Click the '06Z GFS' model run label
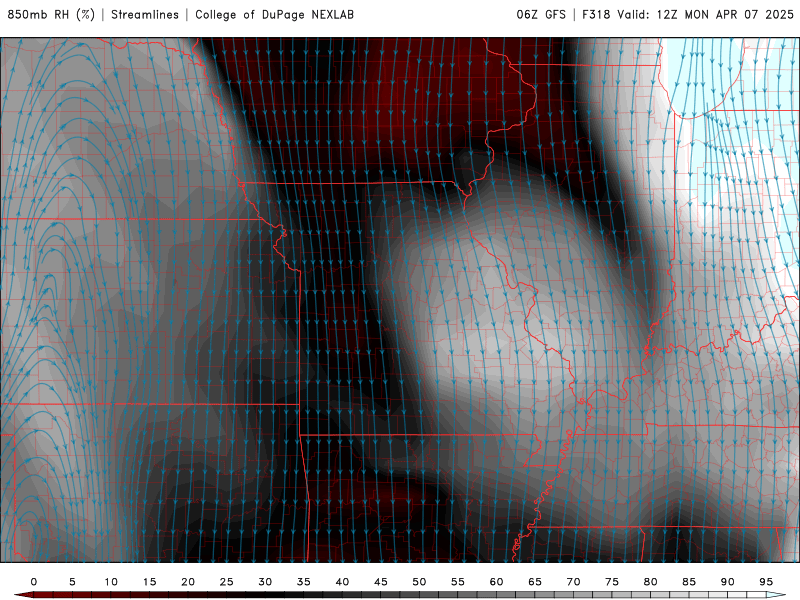Viewport: 800px width, 600px height. pos(541,14)
